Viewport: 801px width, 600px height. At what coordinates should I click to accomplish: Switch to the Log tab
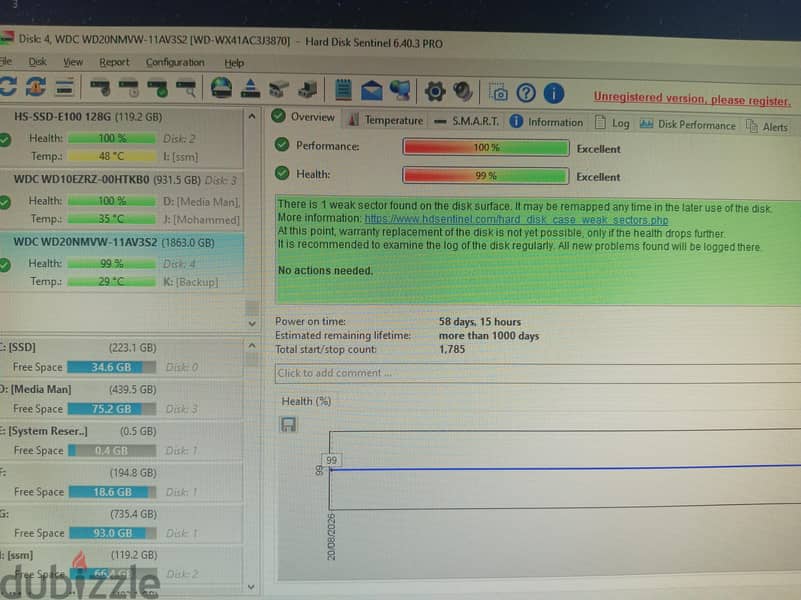(612, 123)
